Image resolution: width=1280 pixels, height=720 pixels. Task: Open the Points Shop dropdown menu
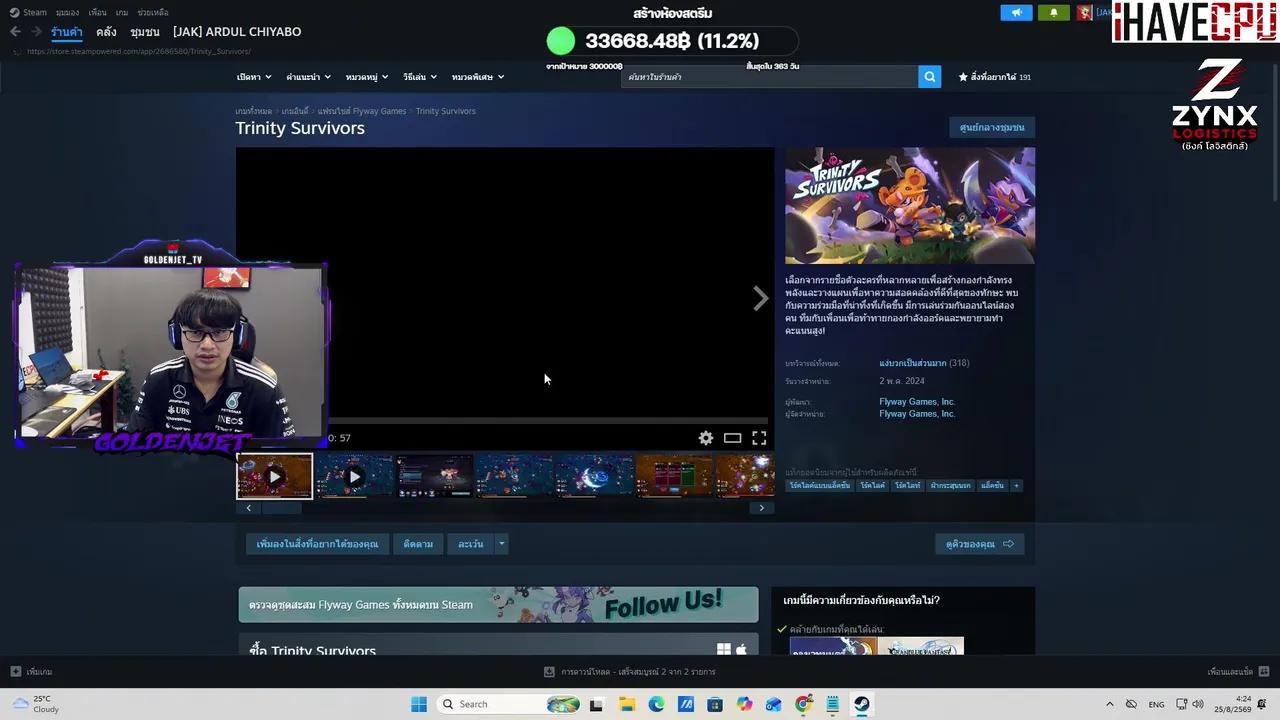419,77
